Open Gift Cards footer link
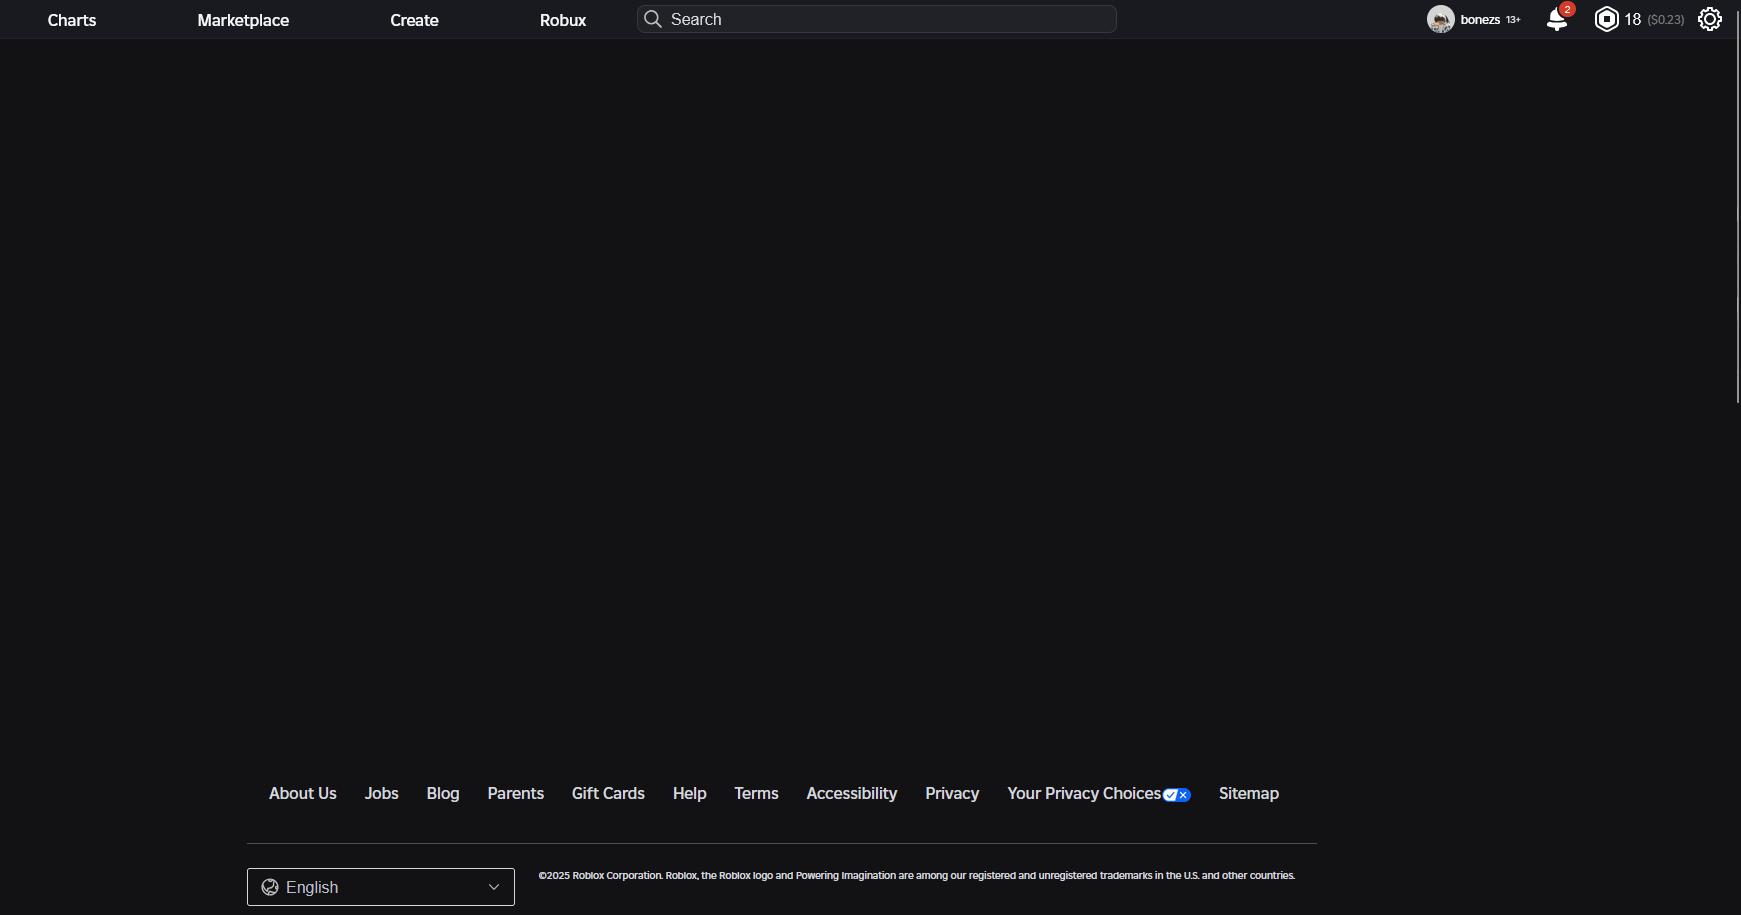The image size is (1741, 915). [608, 793]
